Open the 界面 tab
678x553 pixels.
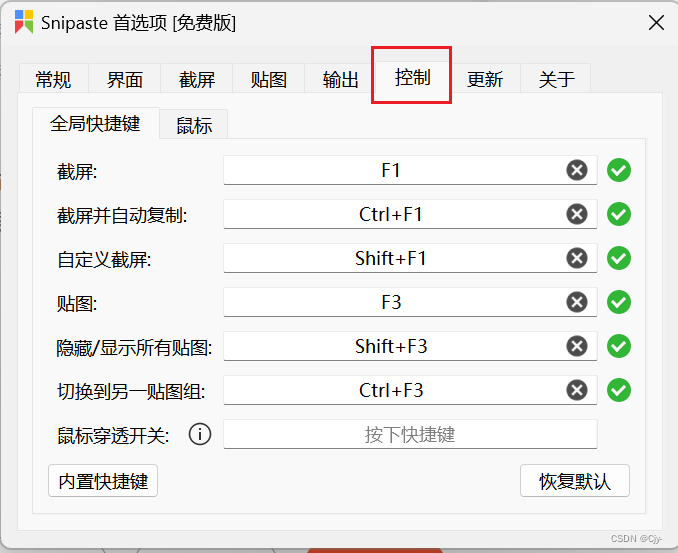(x=125, y=79)
